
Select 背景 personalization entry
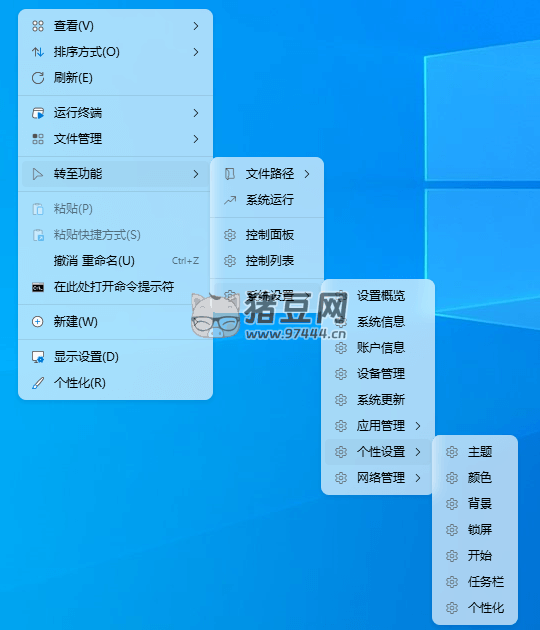(475, 504)
